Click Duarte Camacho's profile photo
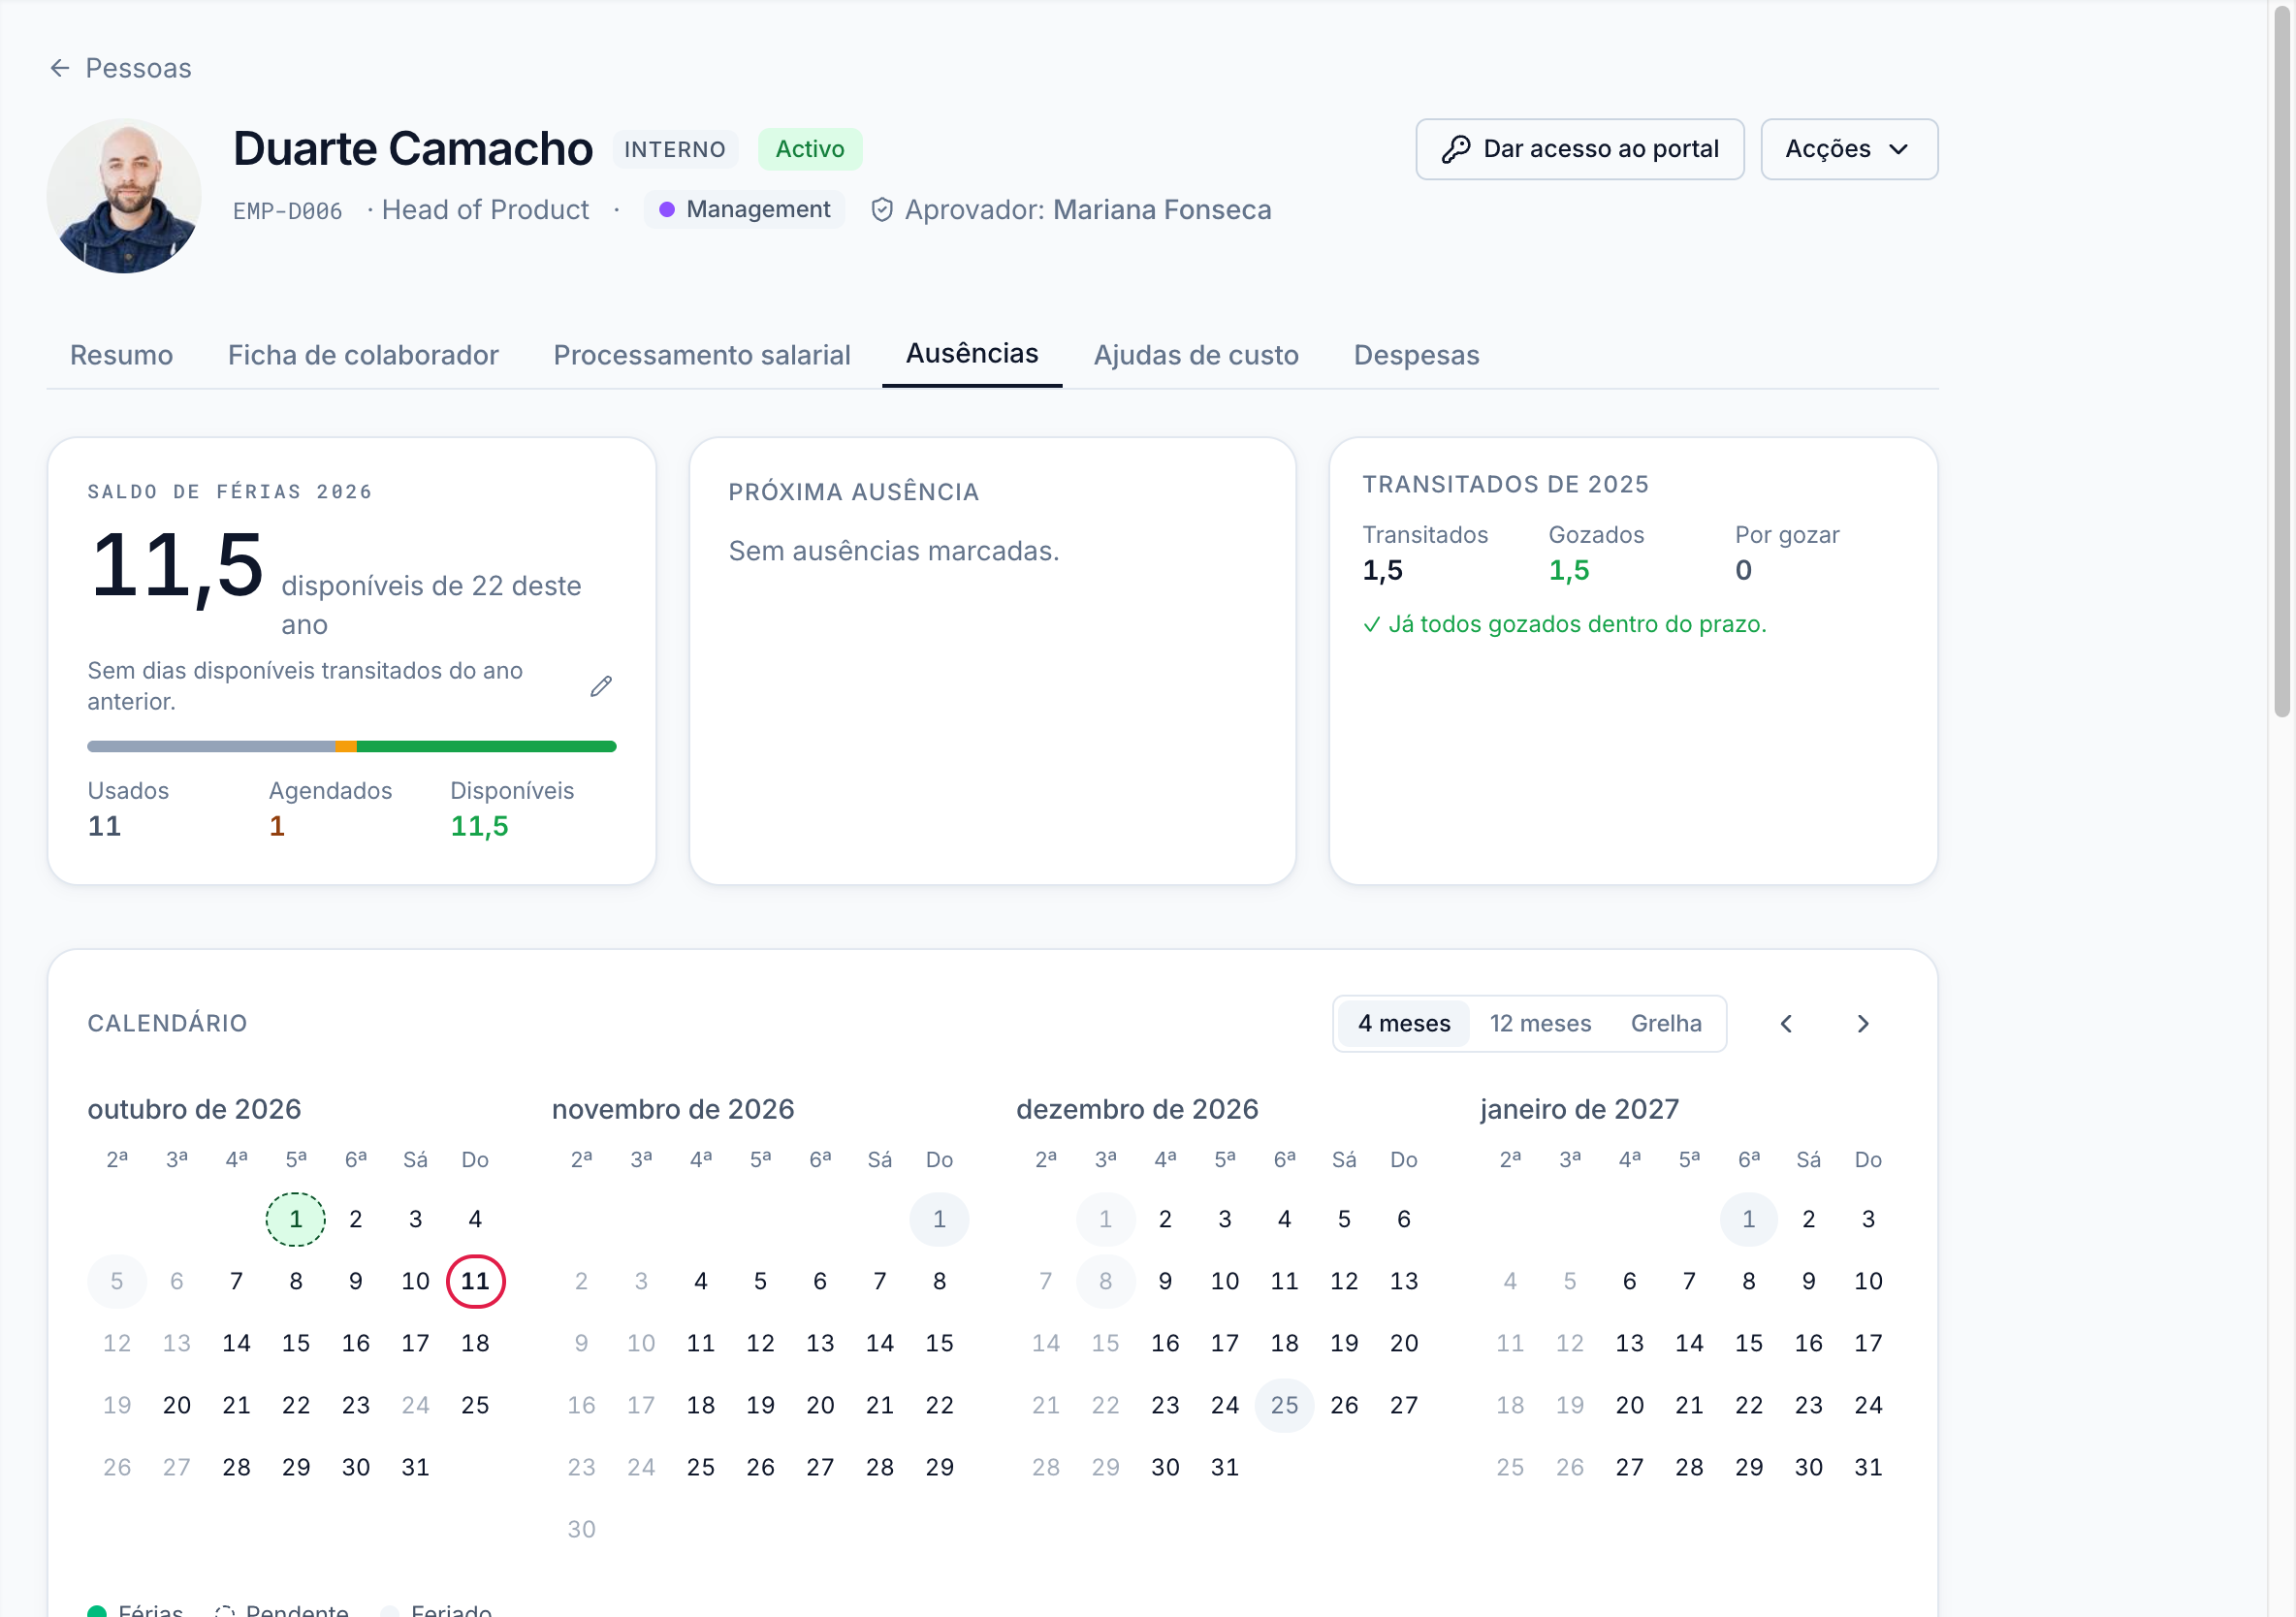Image resolution: width=2296 pixels, height=1617 pixels. coord(125,196)
